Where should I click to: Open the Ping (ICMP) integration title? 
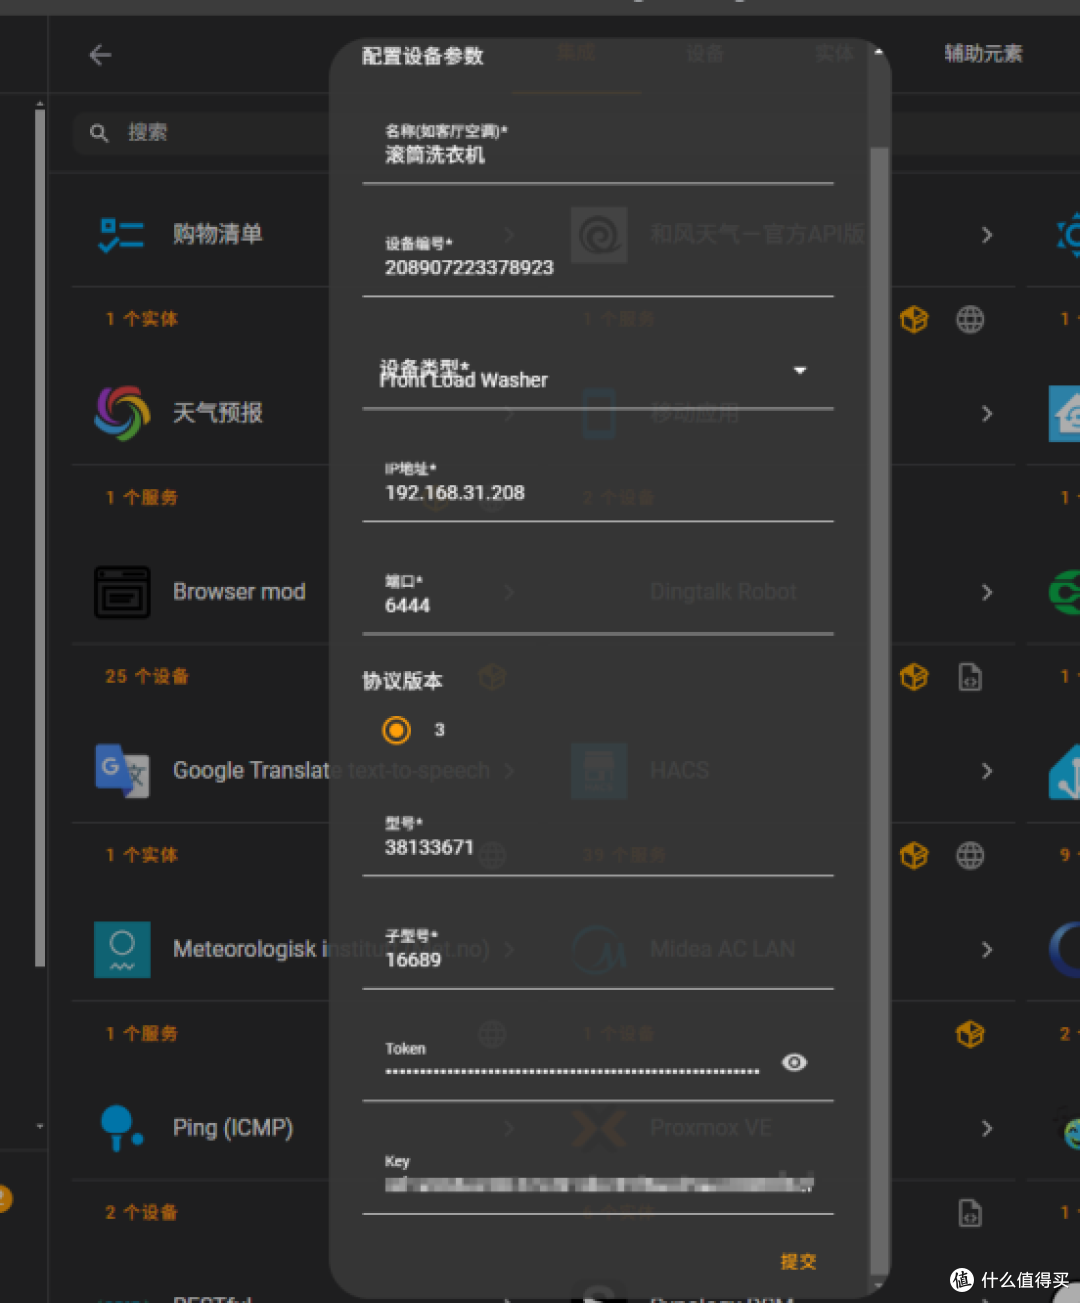coord(233,1128)
